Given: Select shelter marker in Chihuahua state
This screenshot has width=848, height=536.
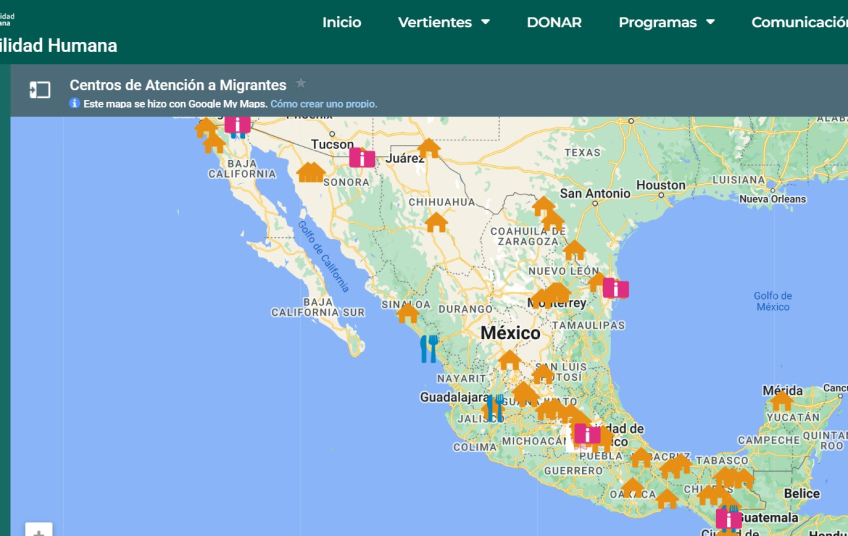Looking at the screenshot, I should tap(436, 222).
